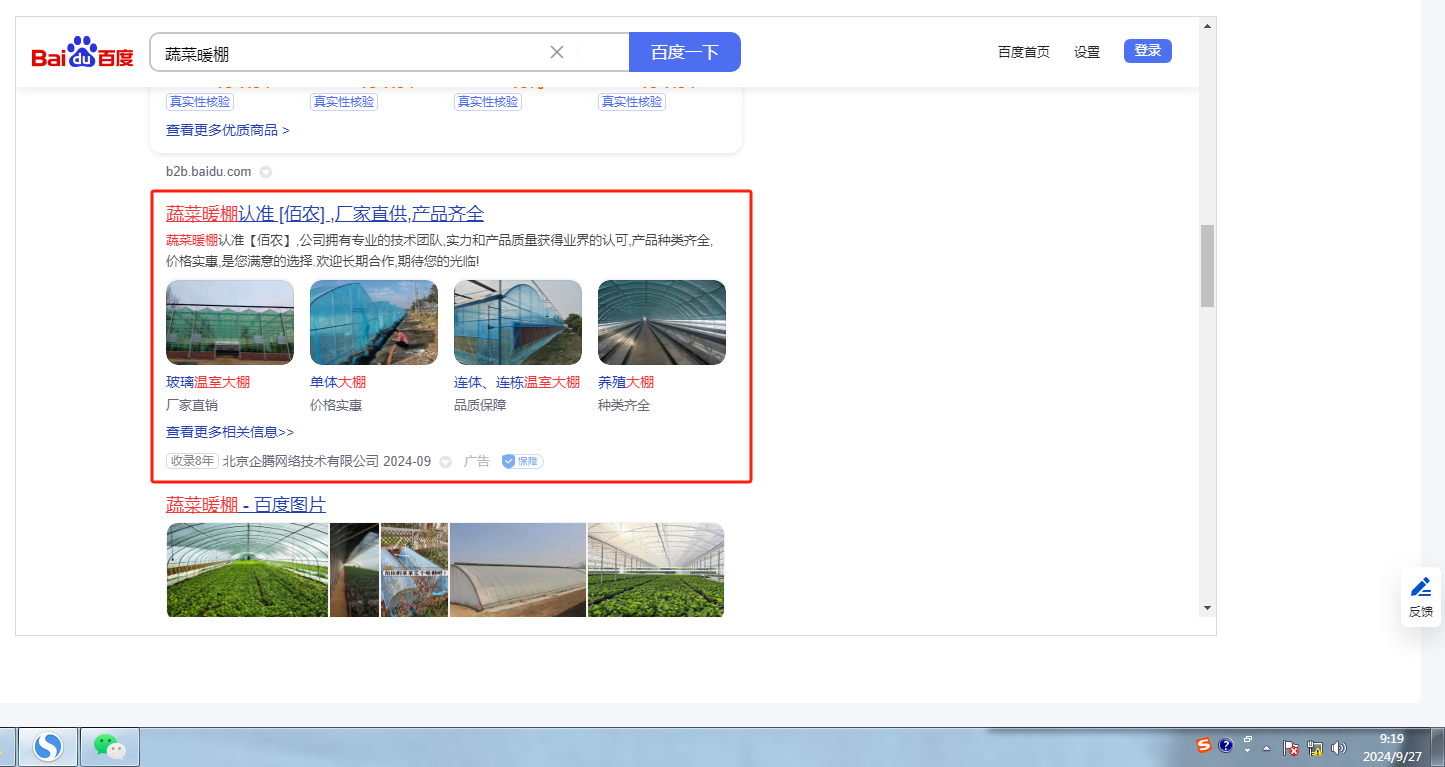Click the 价格实惠 caption
The height and width of the screenshot is (767, 1445).
point(336,405)
